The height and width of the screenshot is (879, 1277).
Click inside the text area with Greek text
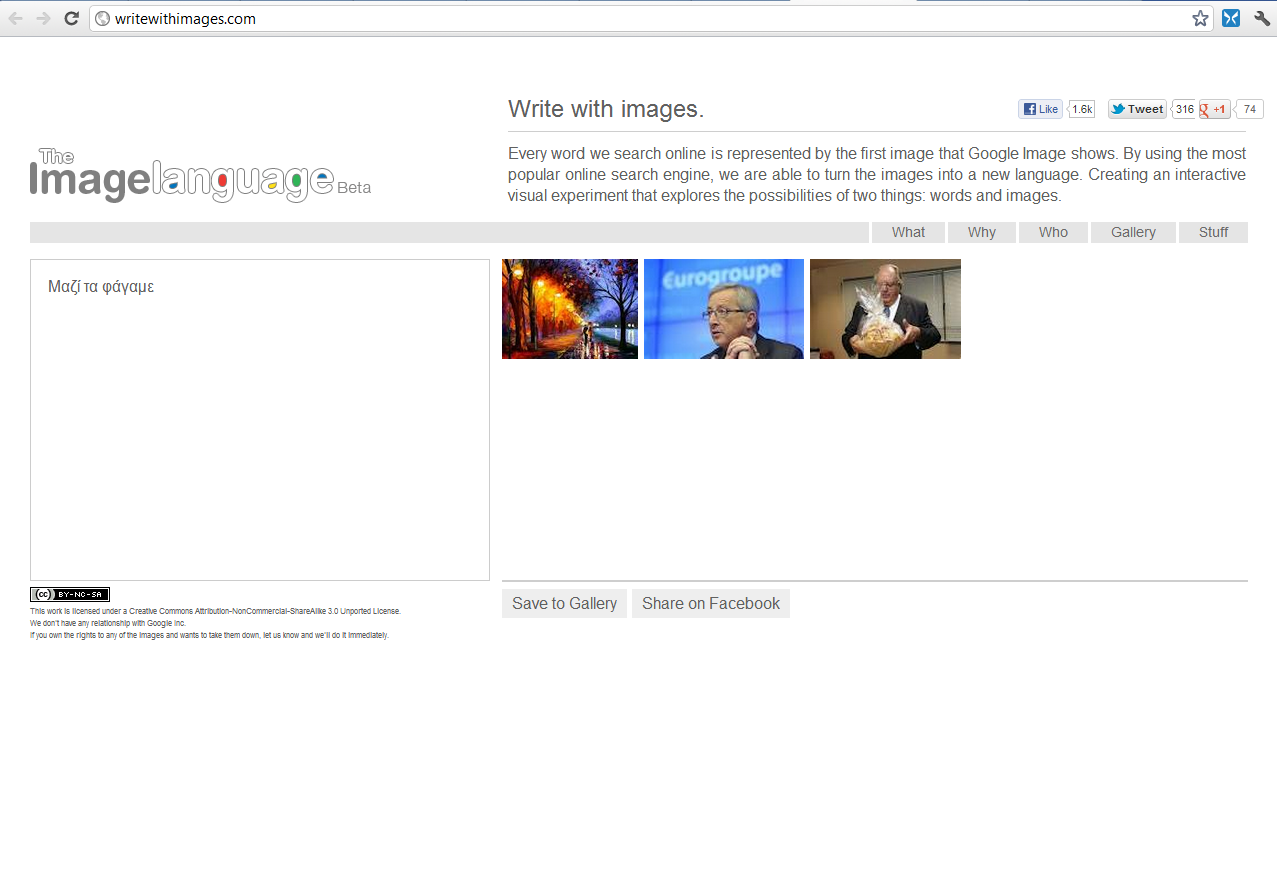260,420
